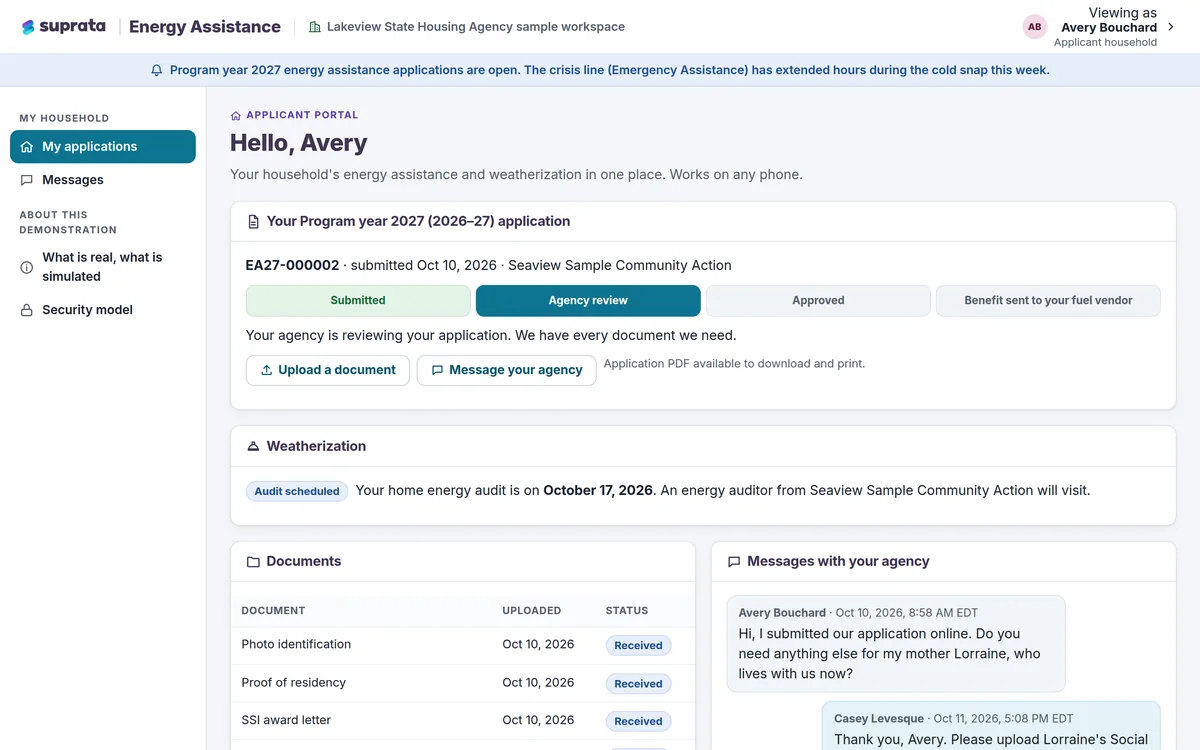Click the Approved progress step

[818, 301]
